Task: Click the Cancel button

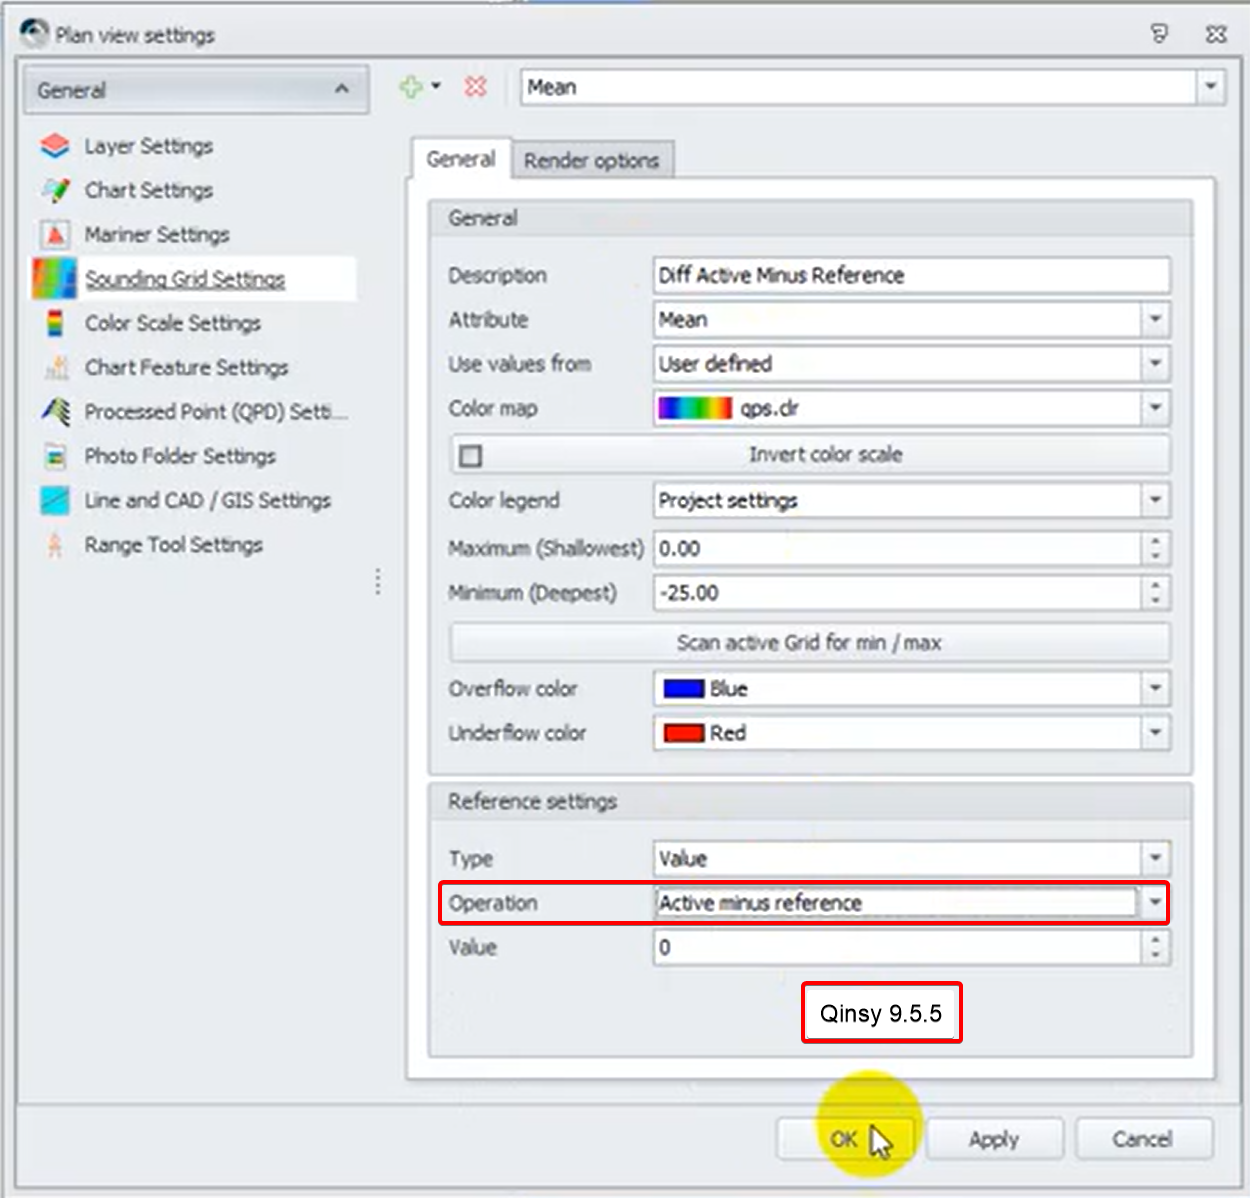Action: coord(1143,1139)
